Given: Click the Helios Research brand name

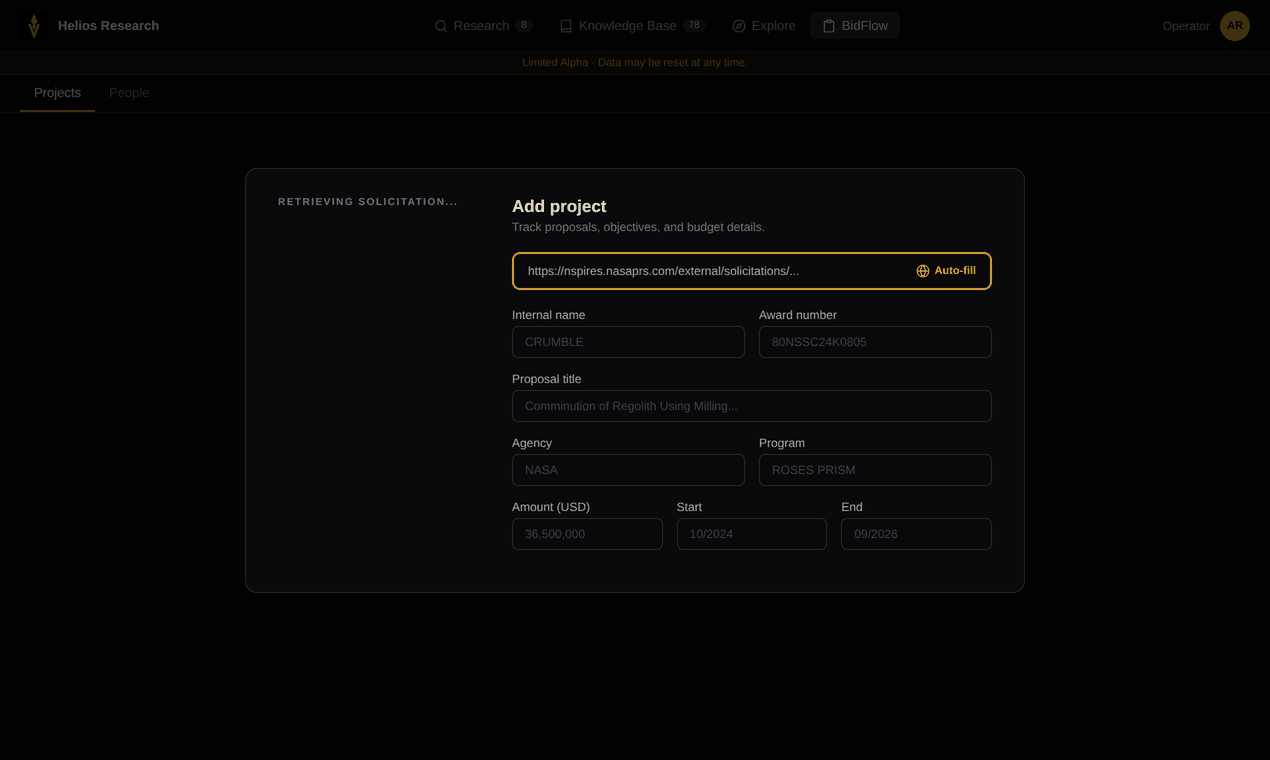Looking at the screenshot, I should click(108, 26).
